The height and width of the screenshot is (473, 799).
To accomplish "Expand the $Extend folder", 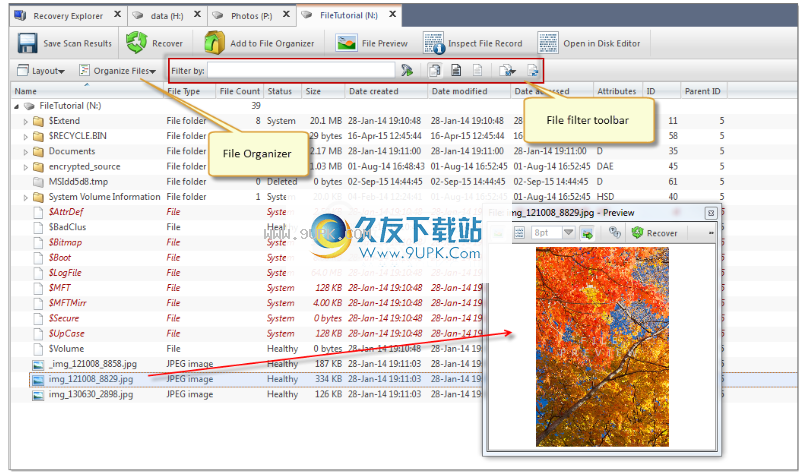I will pyautogui.click(x=25, y=121).
